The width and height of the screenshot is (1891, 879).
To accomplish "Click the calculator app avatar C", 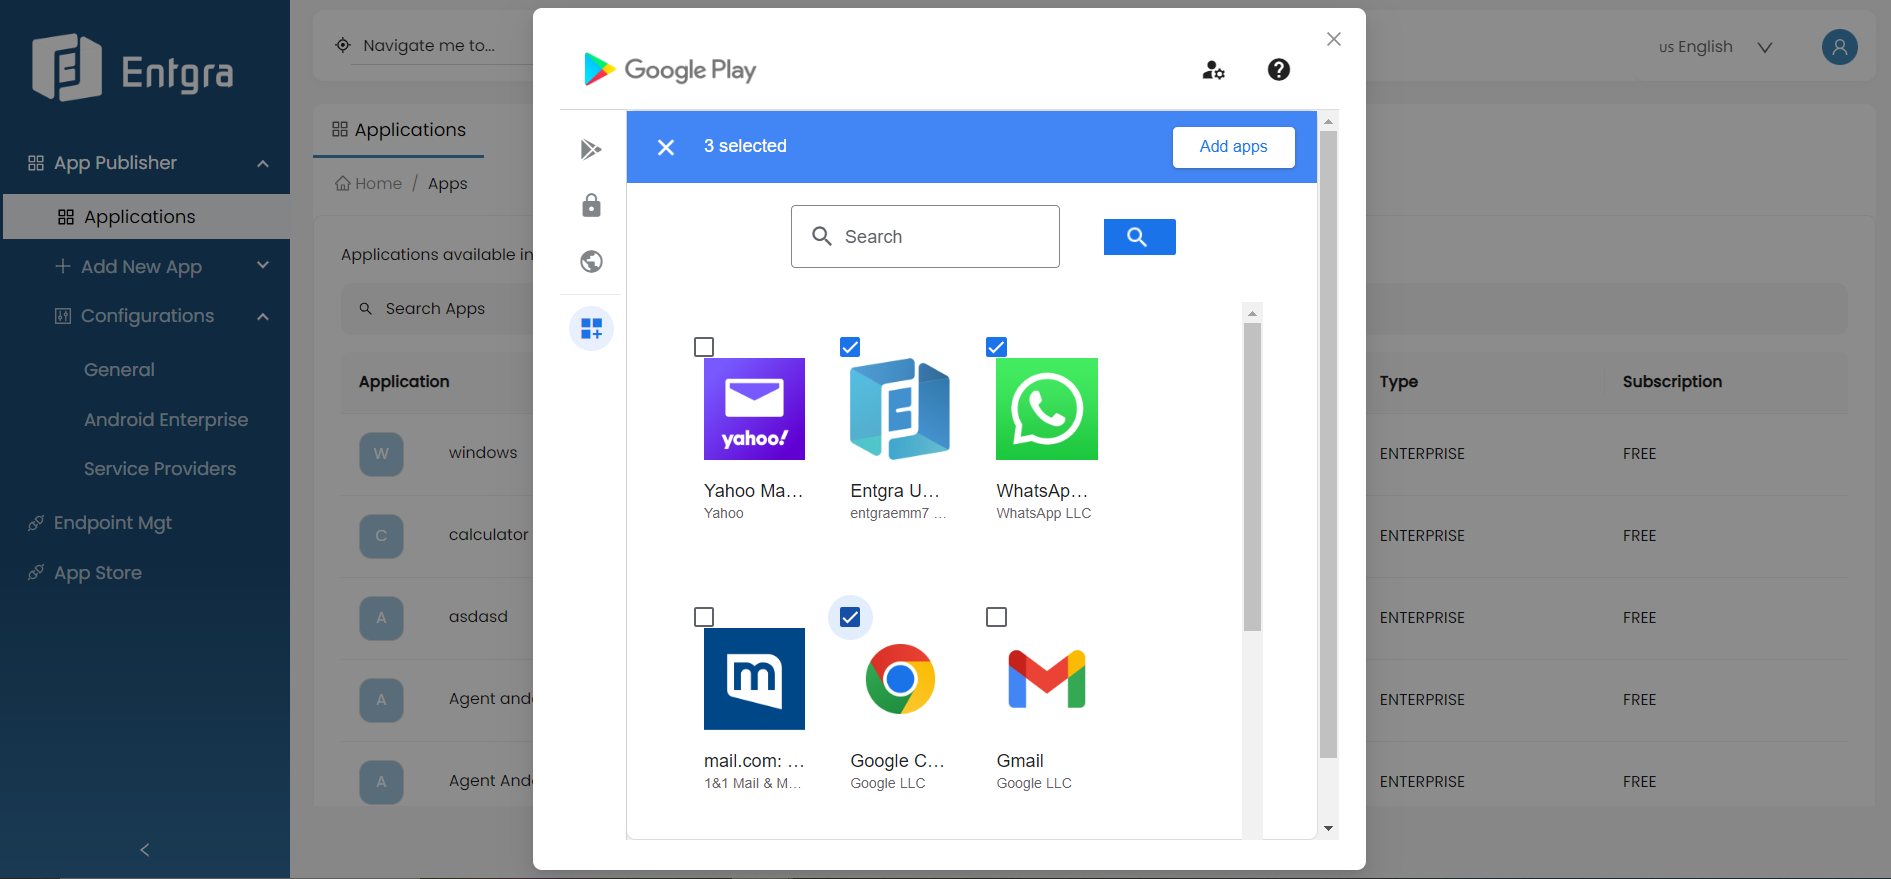I will [381, 536].
